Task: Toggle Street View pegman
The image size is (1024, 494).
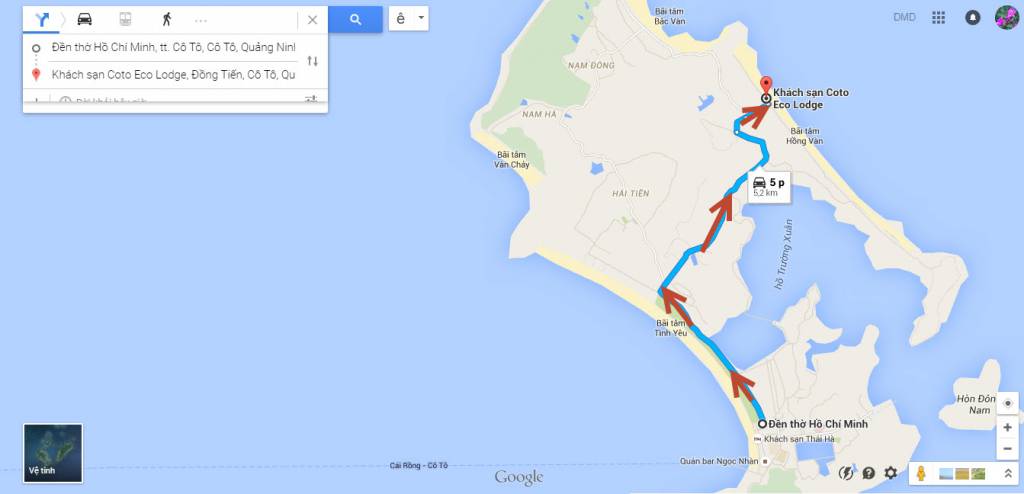Action: pos(921,473)
